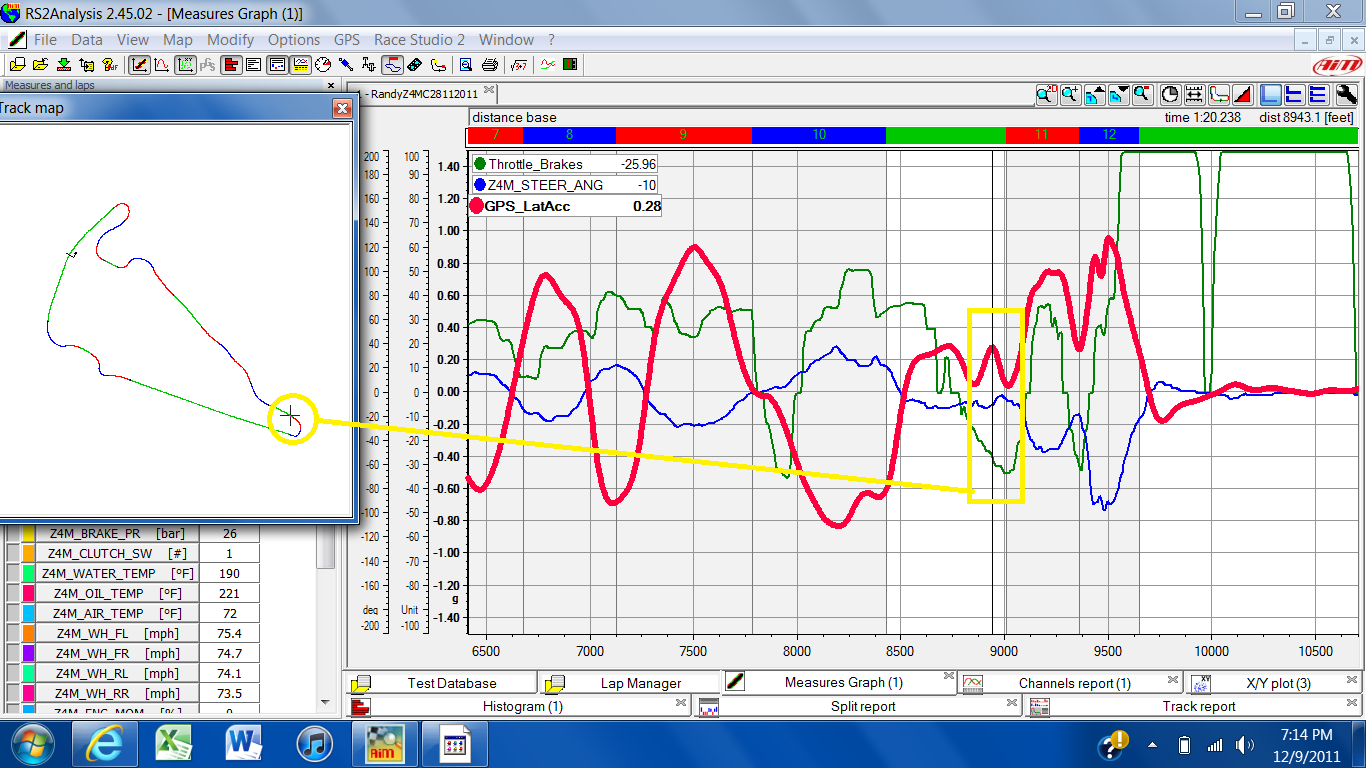Click the zoom-in magnifier plus icon
1366x768 pixels.
1071,95
